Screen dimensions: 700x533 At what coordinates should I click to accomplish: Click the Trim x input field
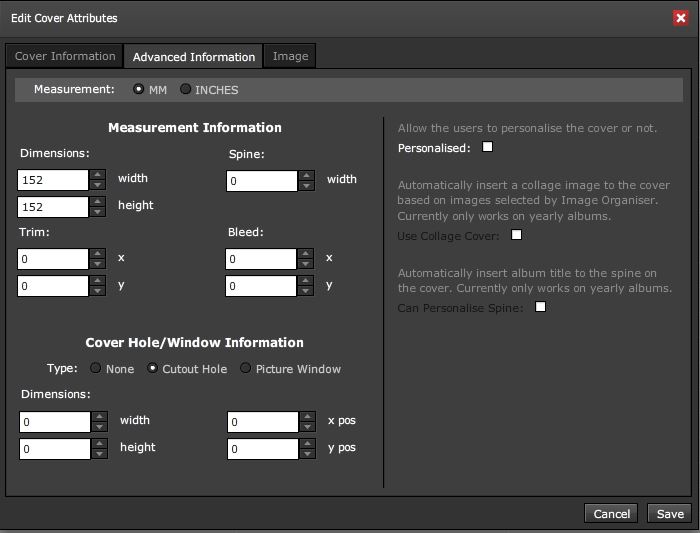click(x=53, y=259)
